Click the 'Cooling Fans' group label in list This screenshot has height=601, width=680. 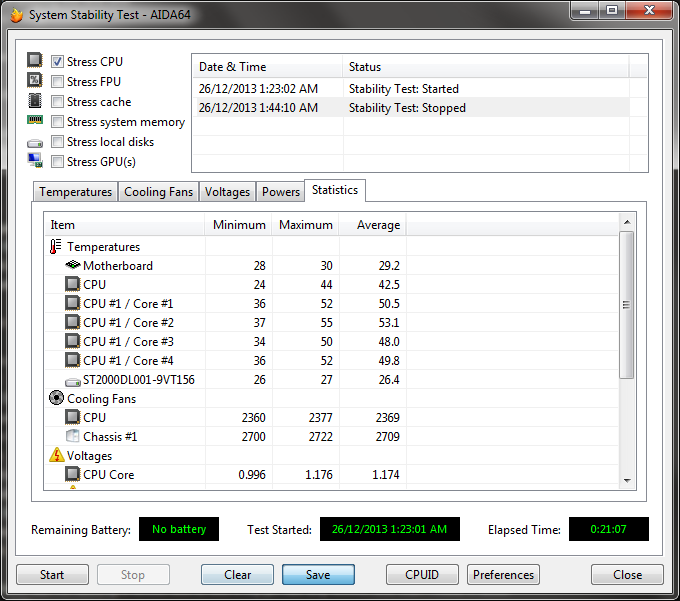click(x=101, y=399)
